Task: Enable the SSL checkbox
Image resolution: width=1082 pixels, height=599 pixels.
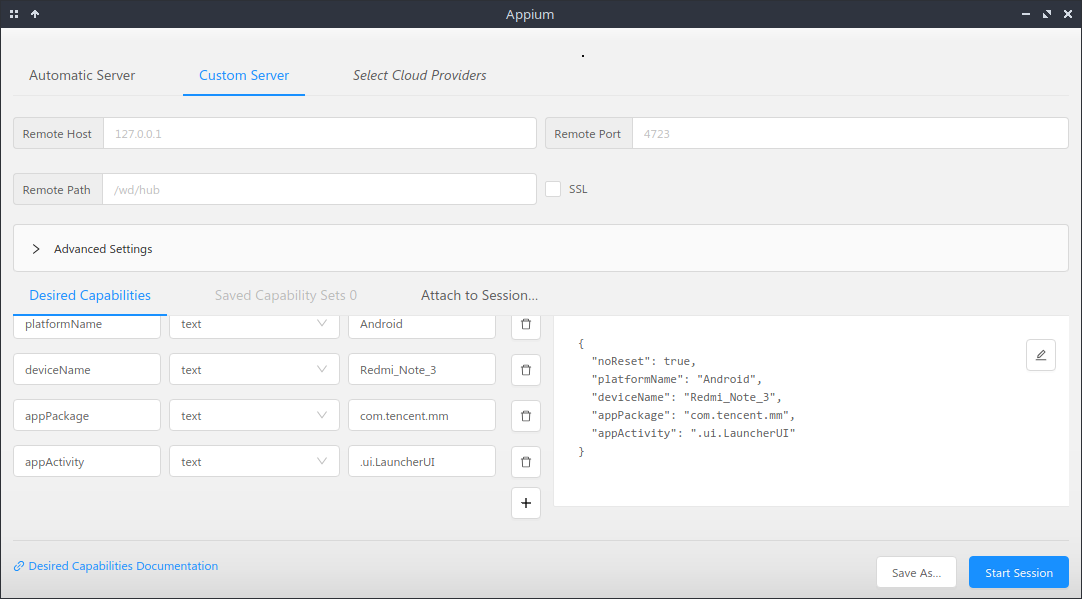Action: (x=553, y=189)
